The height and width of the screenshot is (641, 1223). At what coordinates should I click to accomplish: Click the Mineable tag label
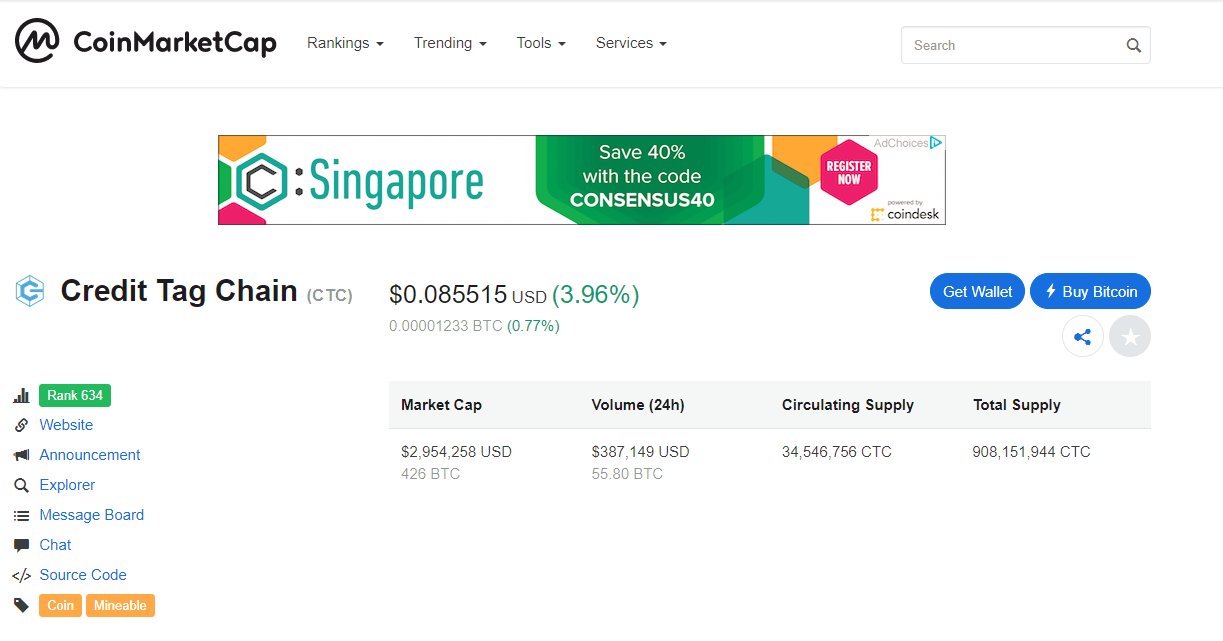pyautogui.click(x=120, y=605)
